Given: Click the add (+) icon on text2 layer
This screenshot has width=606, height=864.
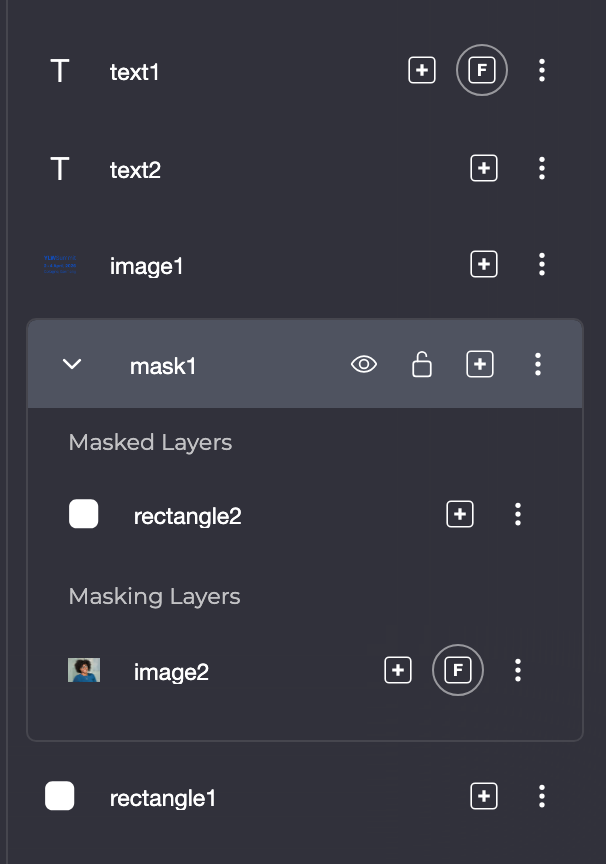Looking at the screenshot, I should (x=484, y=168).
